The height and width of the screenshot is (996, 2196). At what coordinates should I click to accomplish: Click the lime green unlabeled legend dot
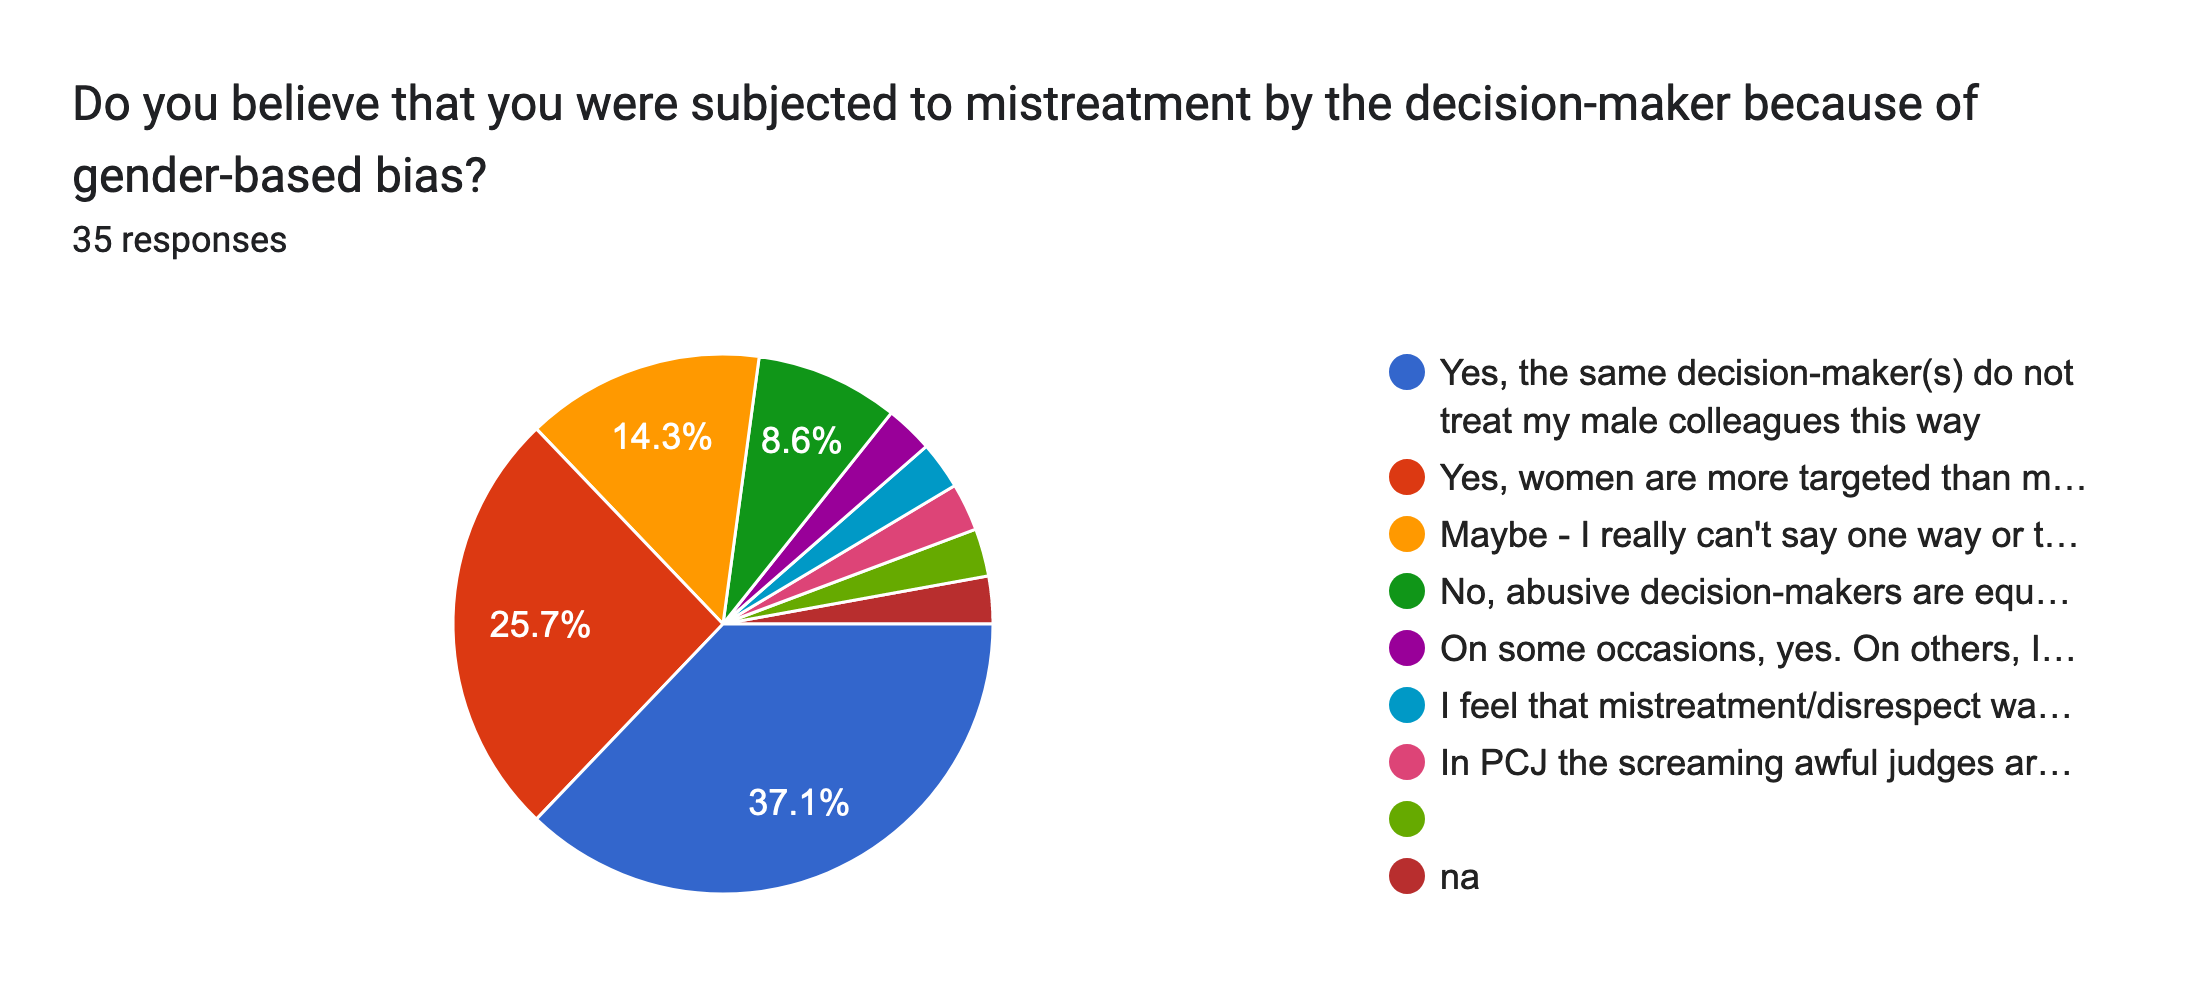pos(1407,820)
